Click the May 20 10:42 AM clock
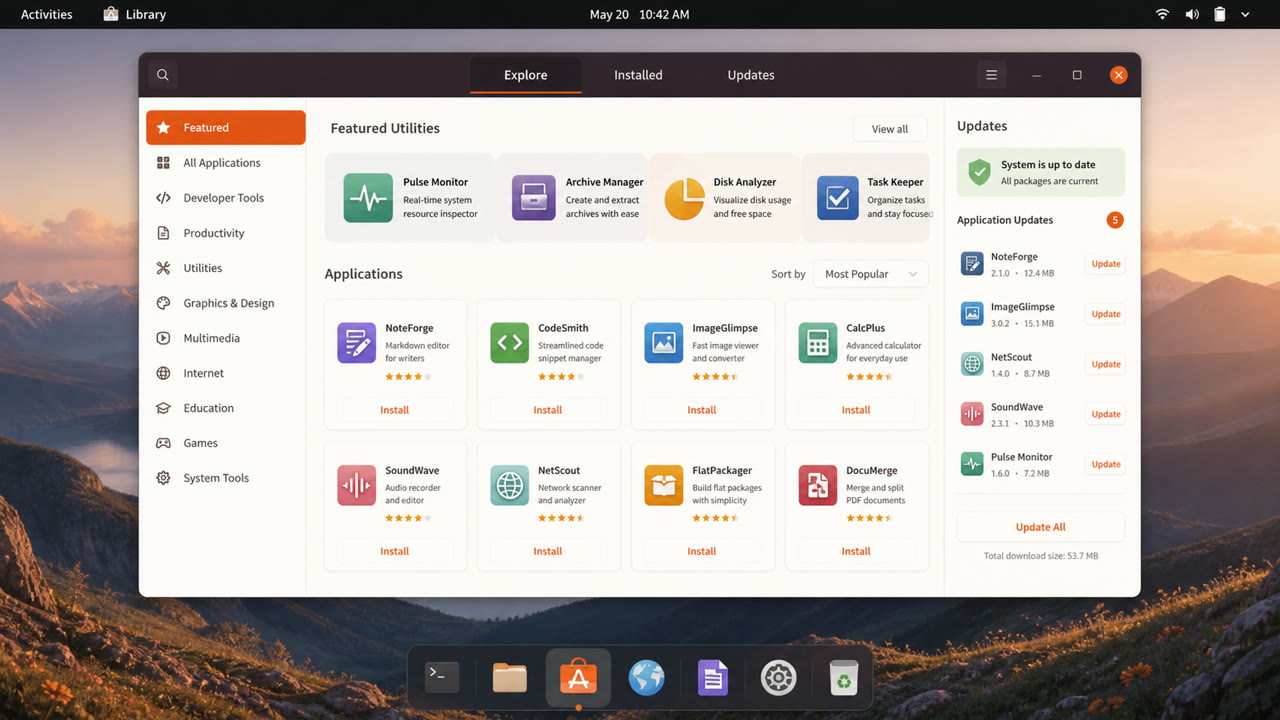 pos(639,15)
